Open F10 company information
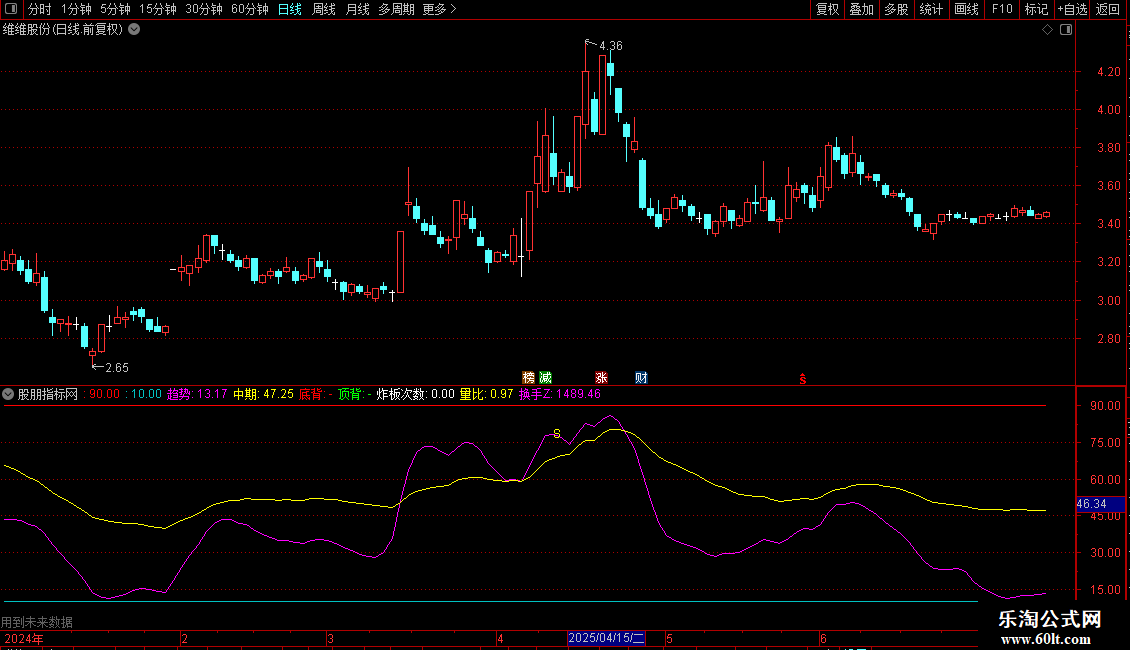 pyautogui.click(x=1002, y=9)
